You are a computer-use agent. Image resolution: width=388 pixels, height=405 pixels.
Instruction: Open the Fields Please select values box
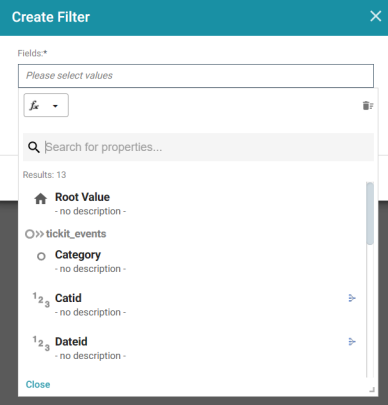pyautogui.click(x=196, y=76)
